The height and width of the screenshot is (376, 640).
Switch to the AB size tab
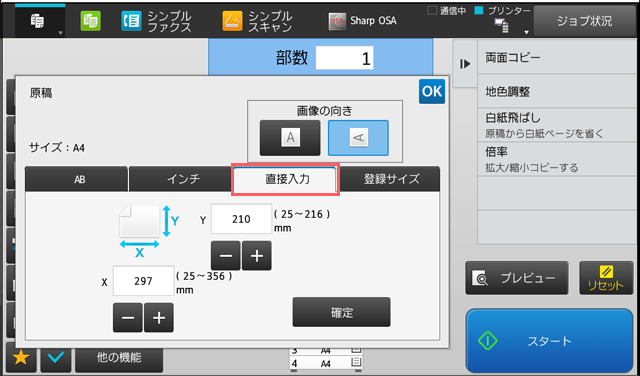click(76, 179)
